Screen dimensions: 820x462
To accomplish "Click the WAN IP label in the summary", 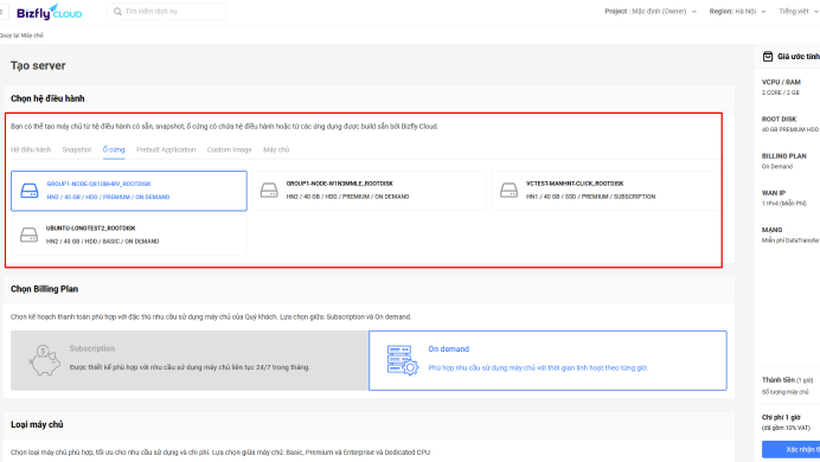I will [773, 193].
